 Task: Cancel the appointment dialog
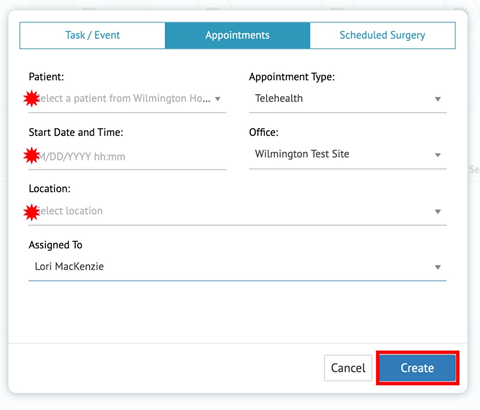tap(348, 368)
